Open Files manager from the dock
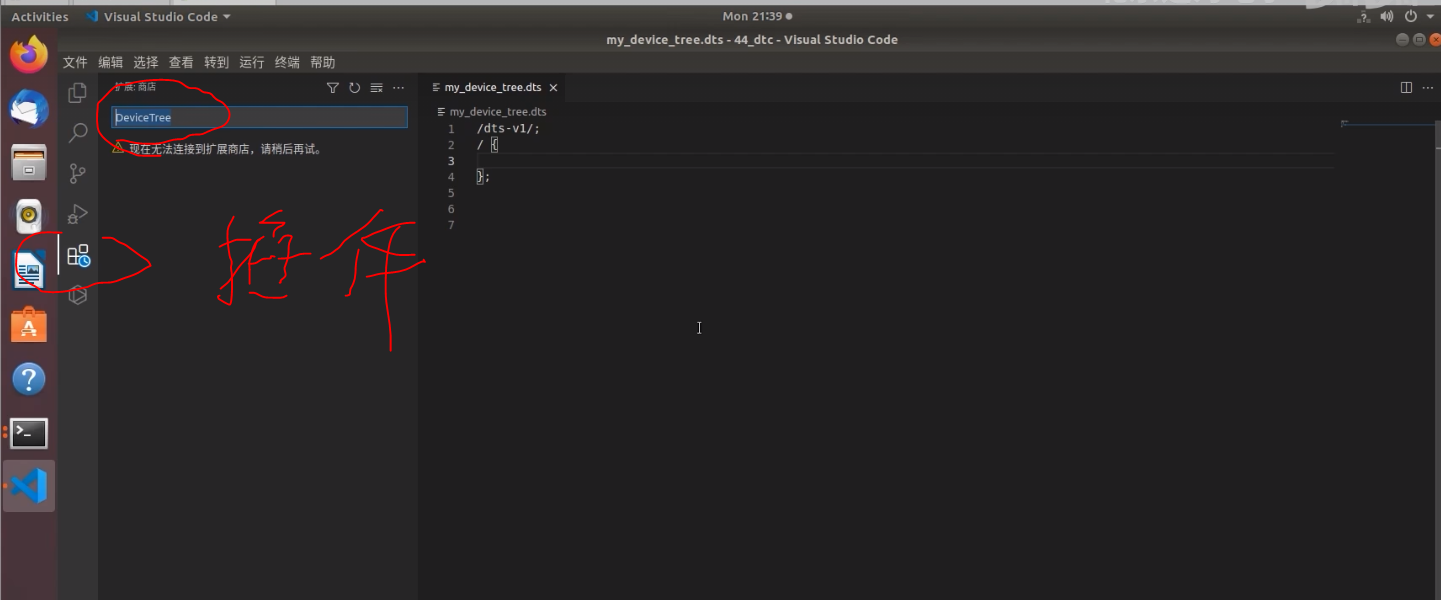Screen dimensions: 1441x600 click(x=29, y=163)
